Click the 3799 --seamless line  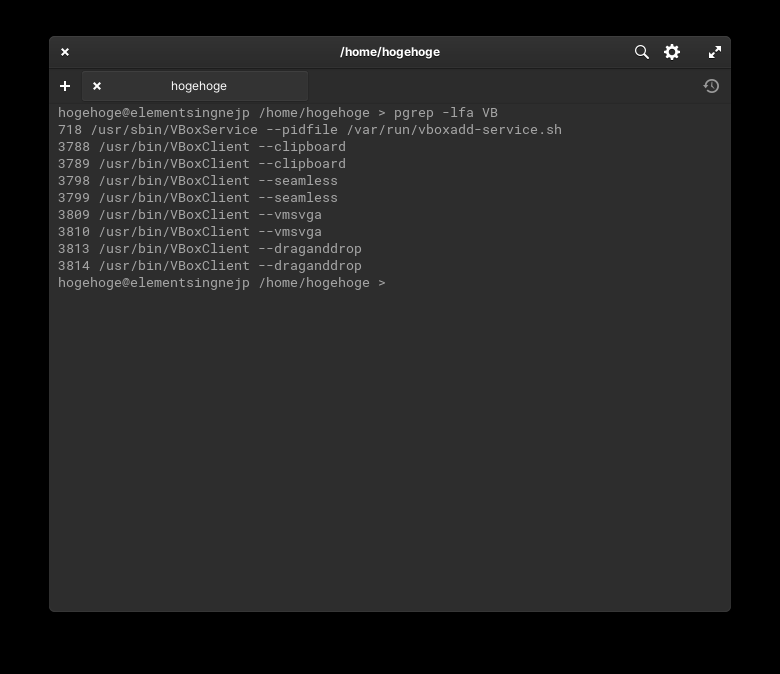pos(198,197)
